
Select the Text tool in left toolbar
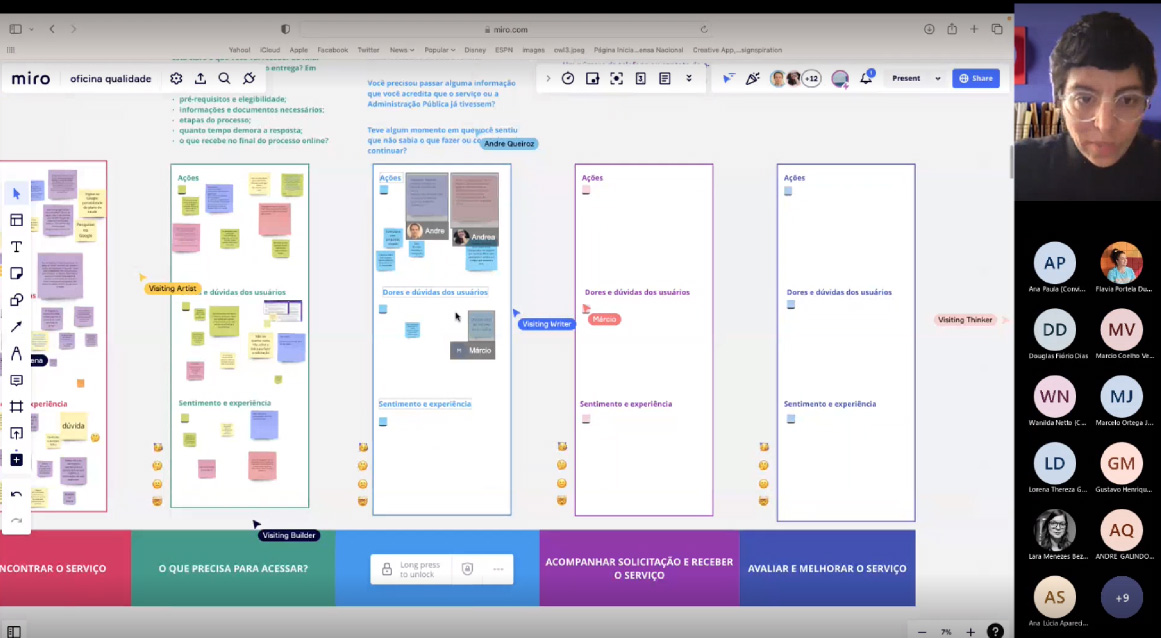[16, 247]
